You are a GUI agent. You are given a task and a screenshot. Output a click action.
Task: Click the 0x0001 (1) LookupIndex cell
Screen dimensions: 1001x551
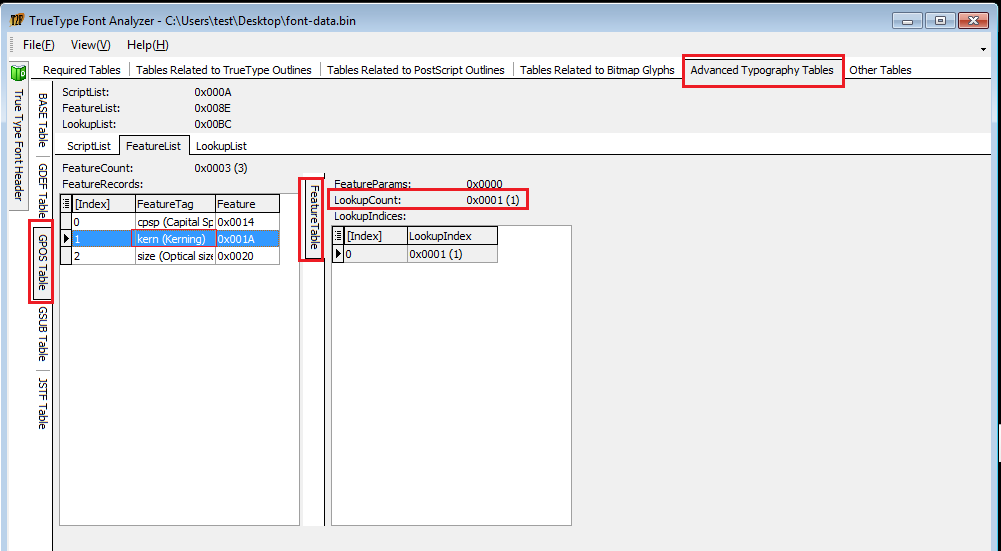[452, 254]
